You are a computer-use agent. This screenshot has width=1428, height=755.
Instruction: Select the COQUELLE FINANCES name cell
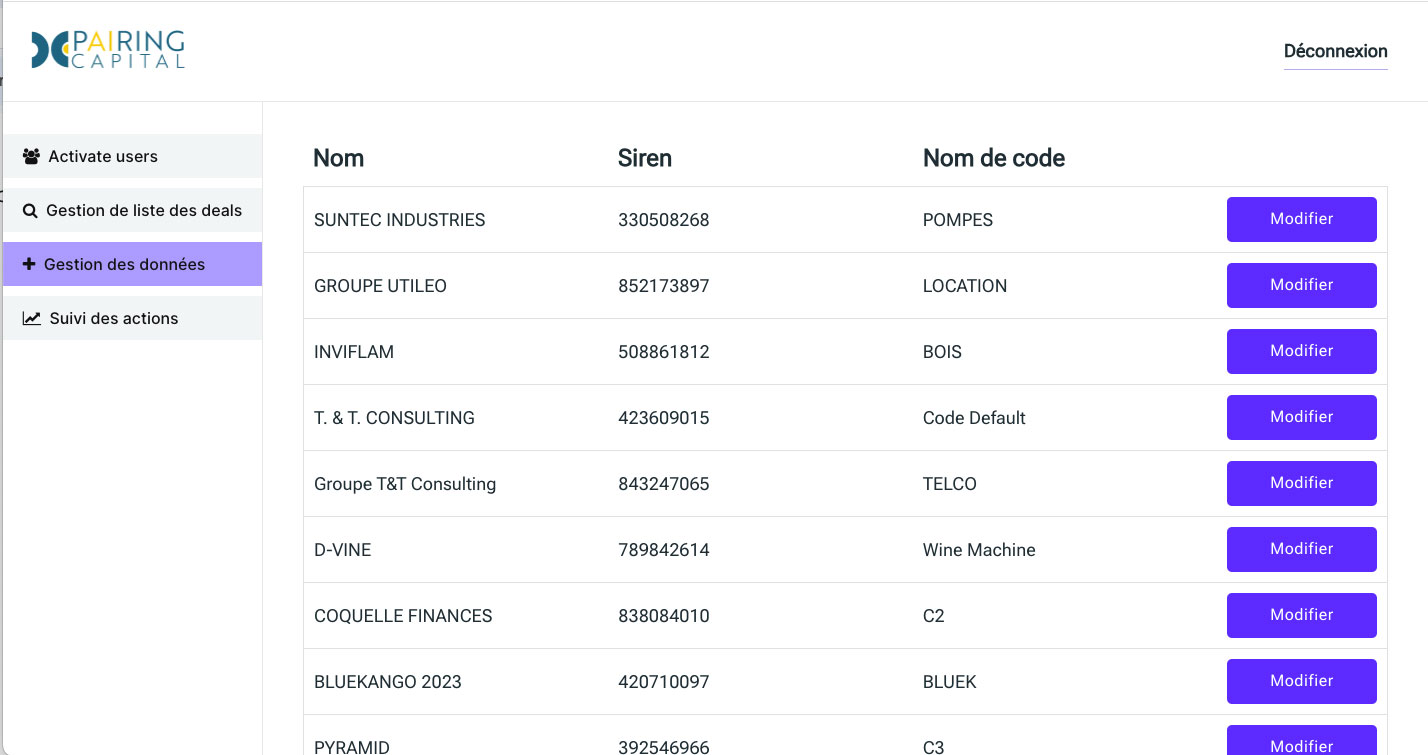coord(403,616)
